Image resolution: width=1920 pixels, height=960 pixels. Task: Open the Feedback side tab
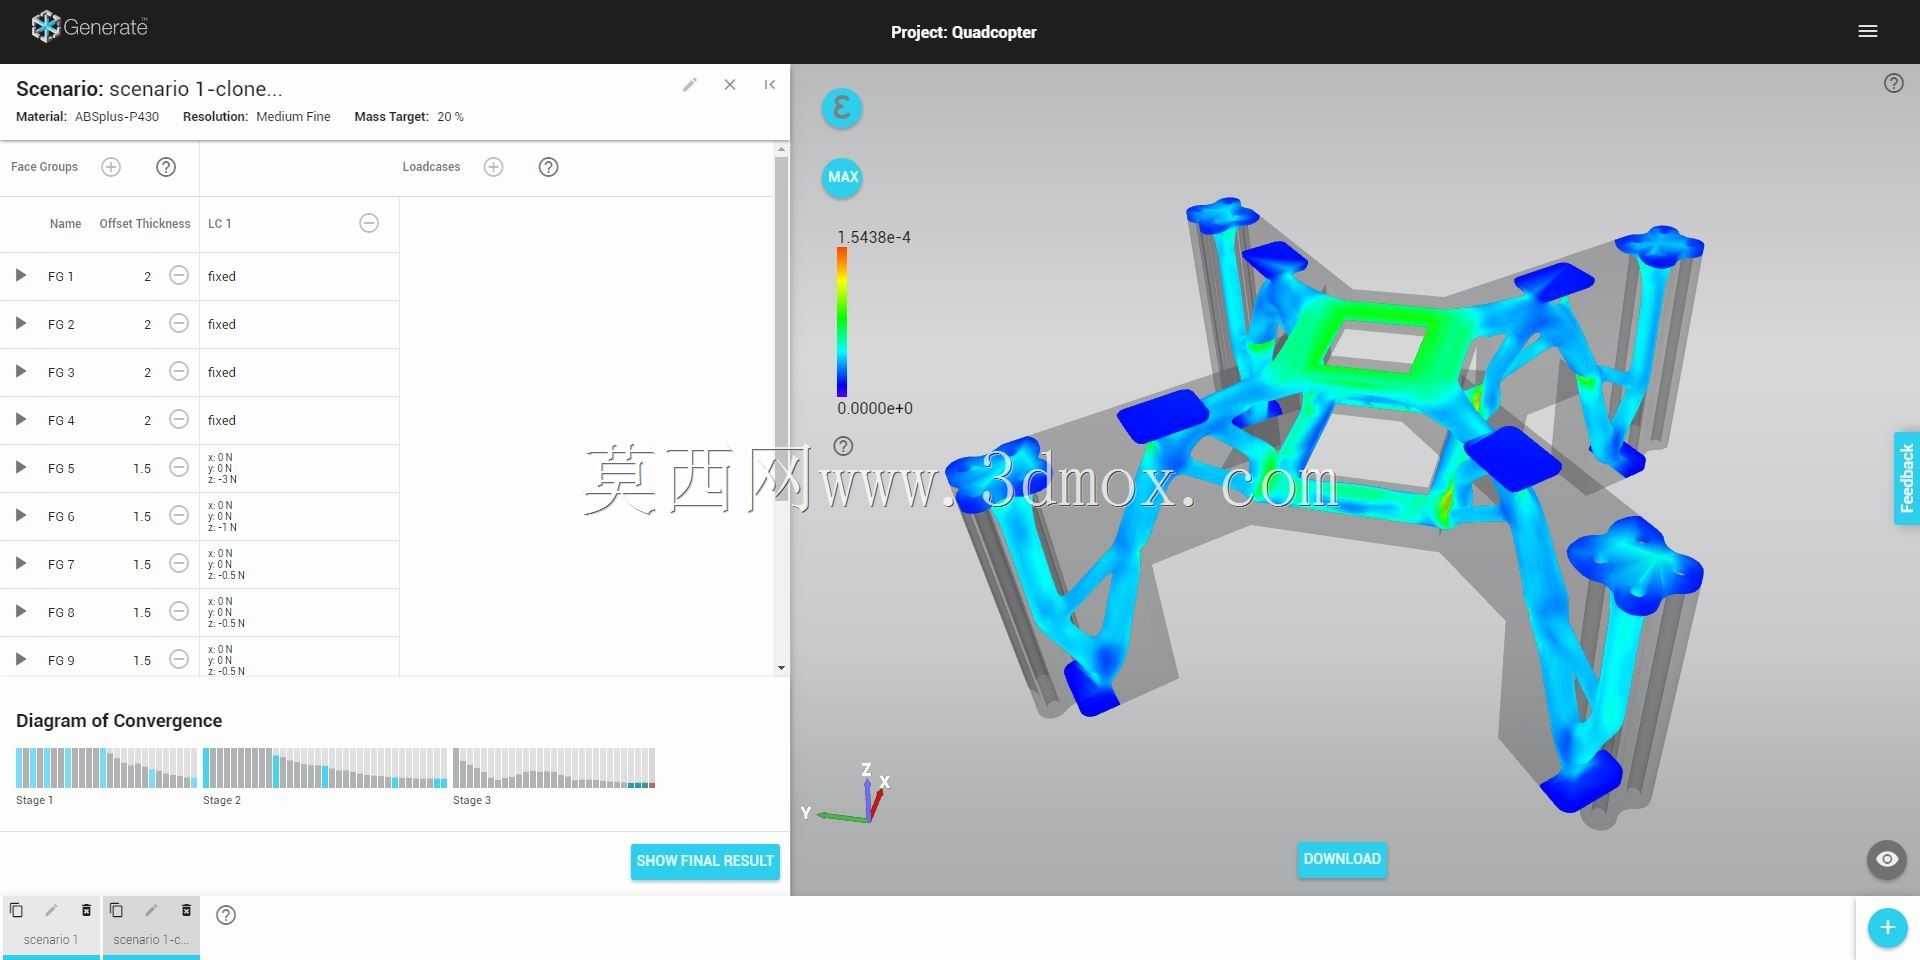pyautogui.click(x=1907, y=478)
